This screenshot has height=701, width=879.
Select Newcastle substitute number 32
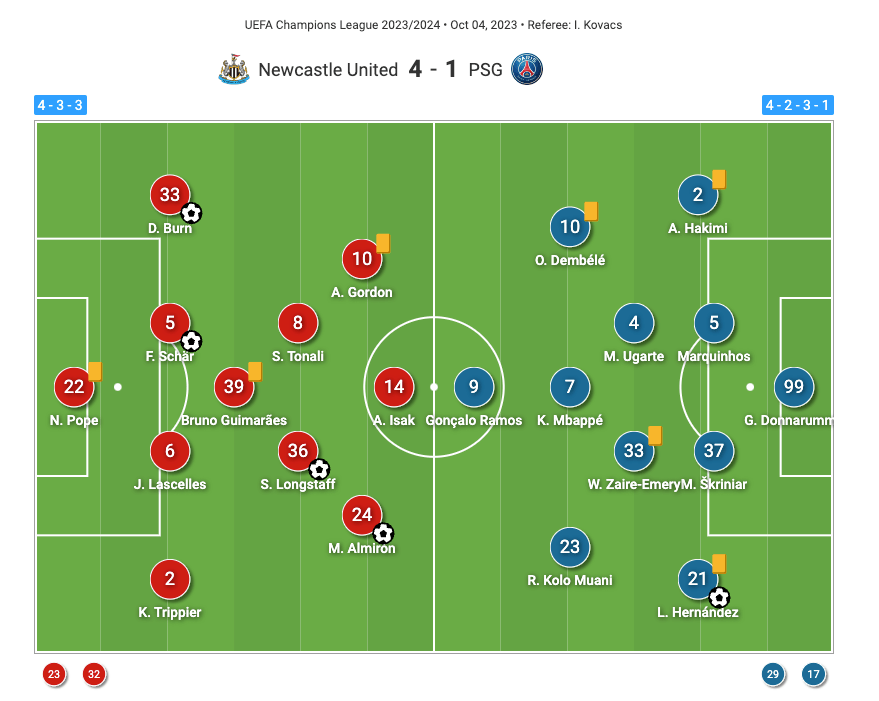93,675
